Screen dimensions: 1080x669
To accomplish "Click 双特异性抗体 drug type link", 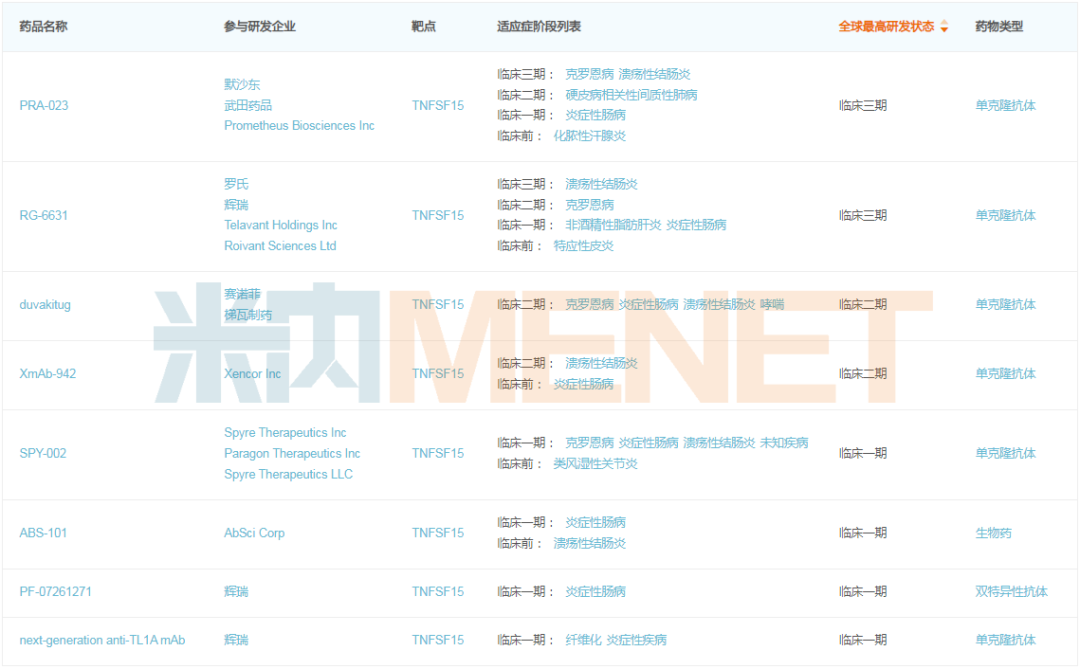I will click(x=1011, y=591).
